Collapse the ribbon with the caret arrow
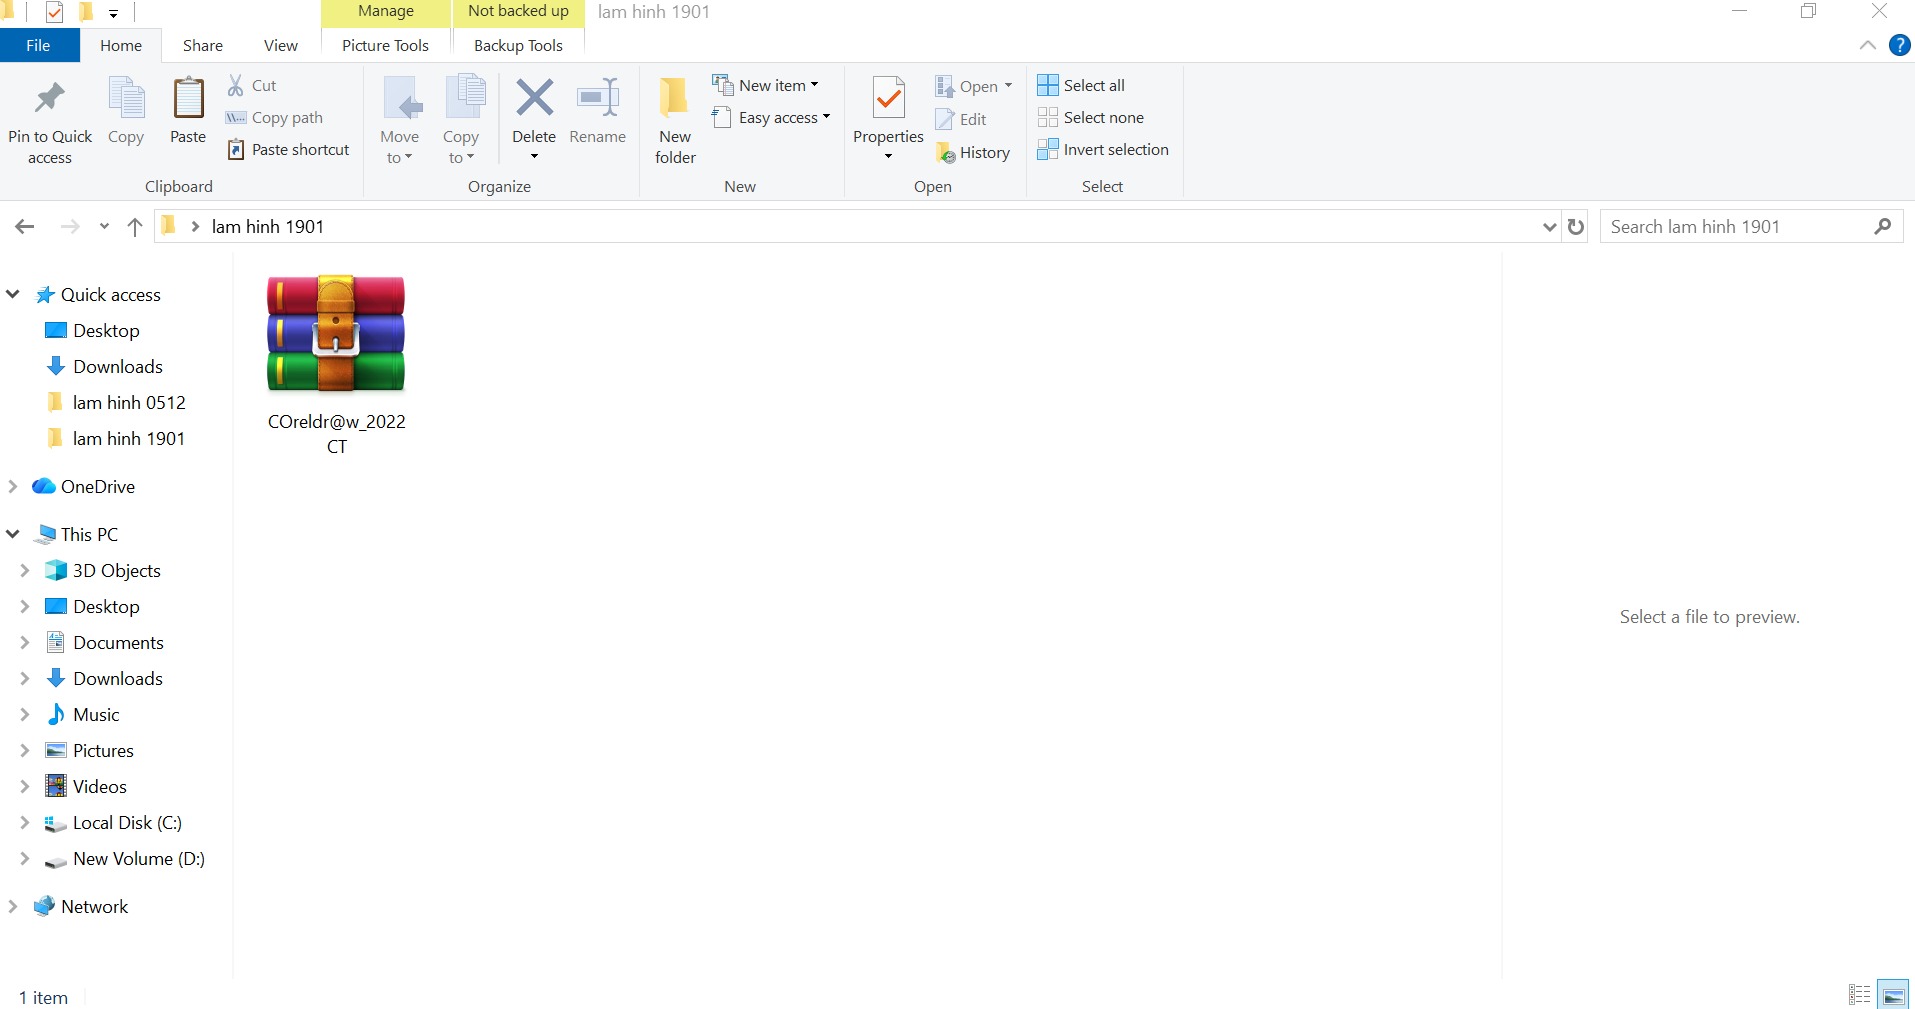This screenshot has width=1915, height=1009. click(x=1867, y=45)
